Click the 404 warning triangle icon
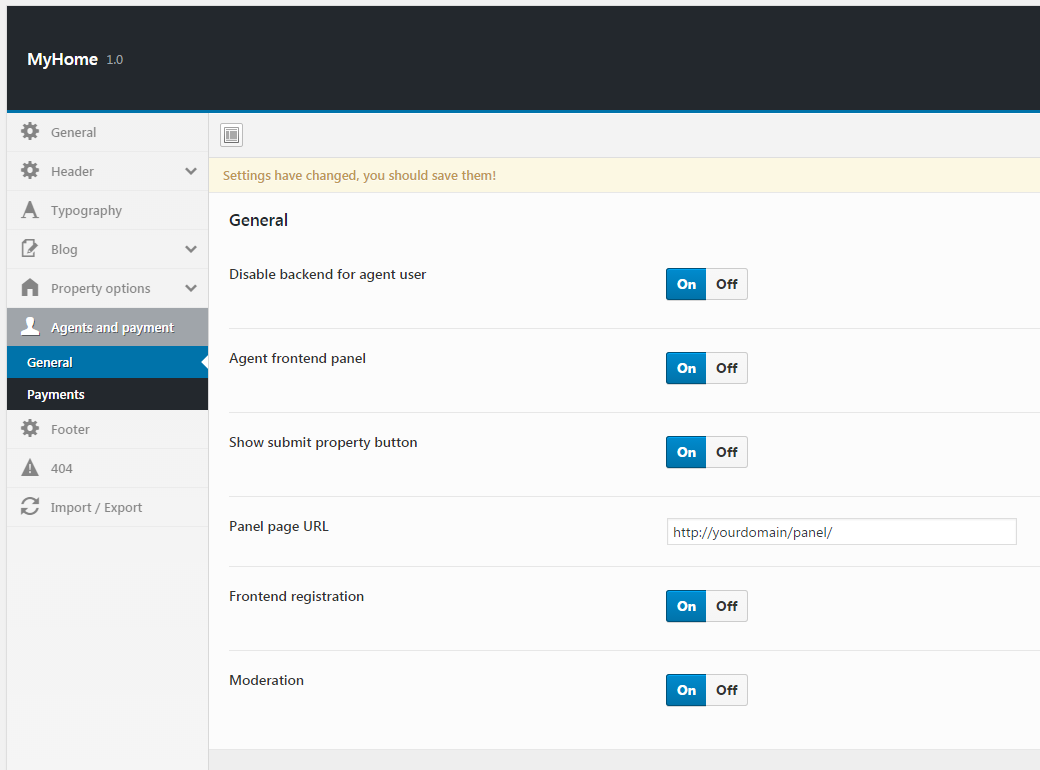The height and width of the screenshot is (770, 1040). (x=30, y=468)
